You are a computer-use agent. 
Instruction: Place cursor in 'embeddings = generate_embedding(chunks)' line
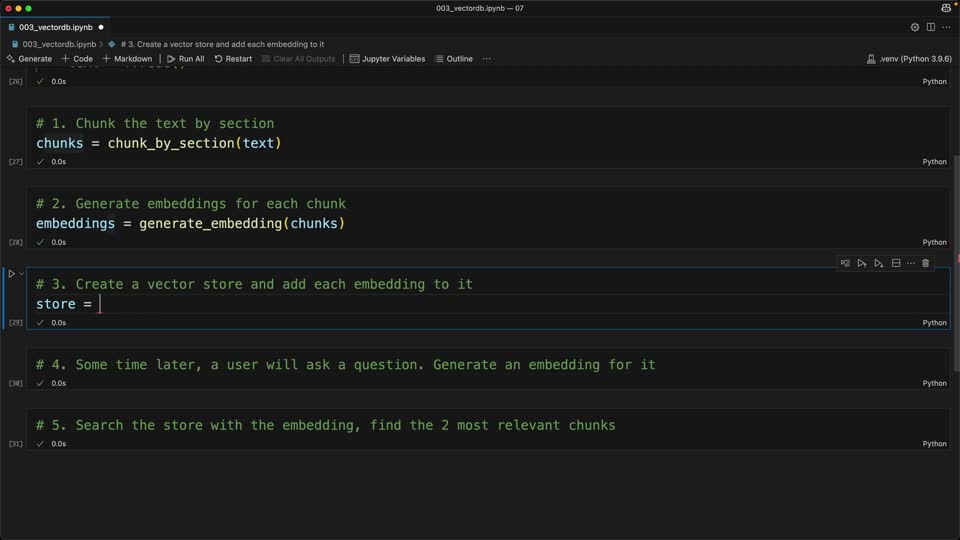pos(190,223)
